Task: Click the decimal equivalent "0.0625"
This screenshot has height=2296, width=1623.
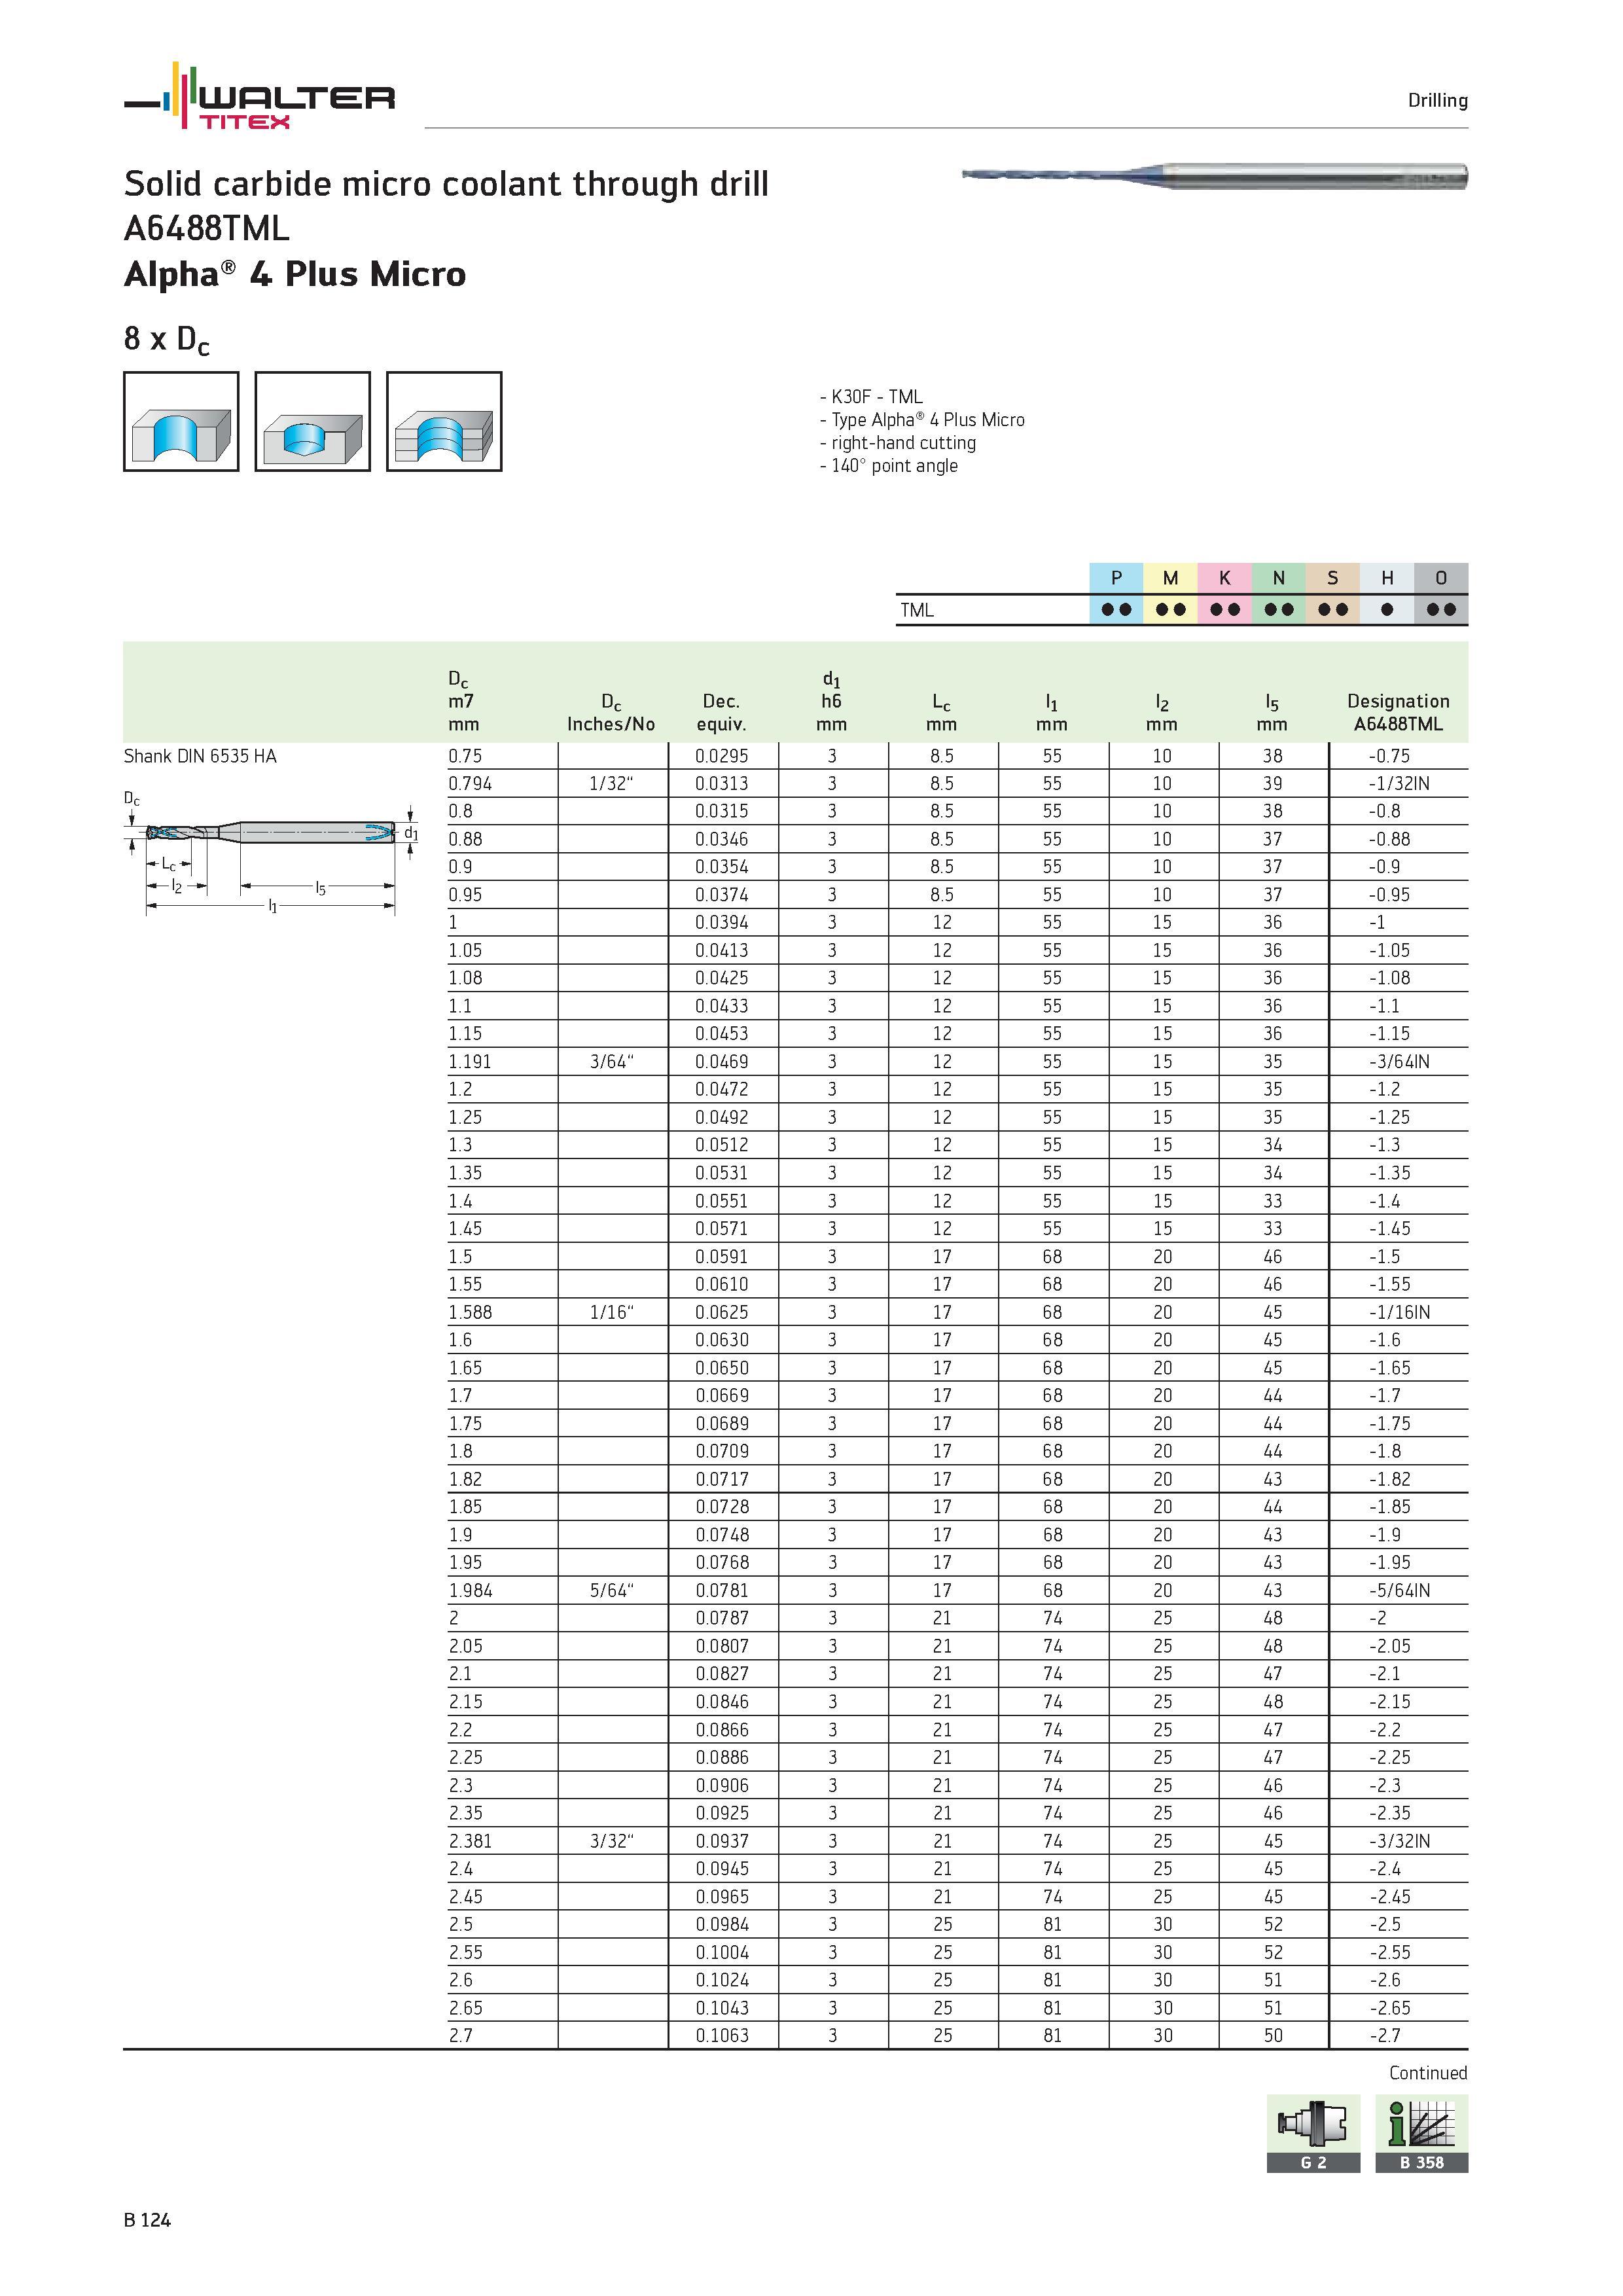Action: [x=721, y=1312]
